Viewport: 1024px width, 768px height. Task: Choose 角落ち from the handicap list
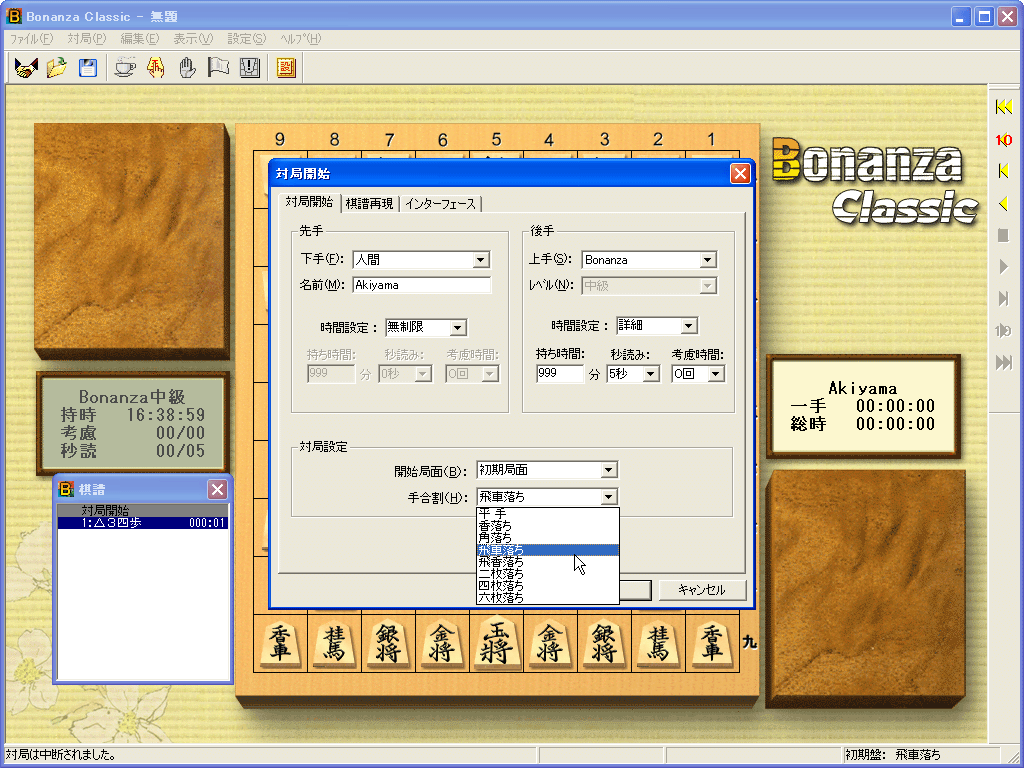pos(547,538)
